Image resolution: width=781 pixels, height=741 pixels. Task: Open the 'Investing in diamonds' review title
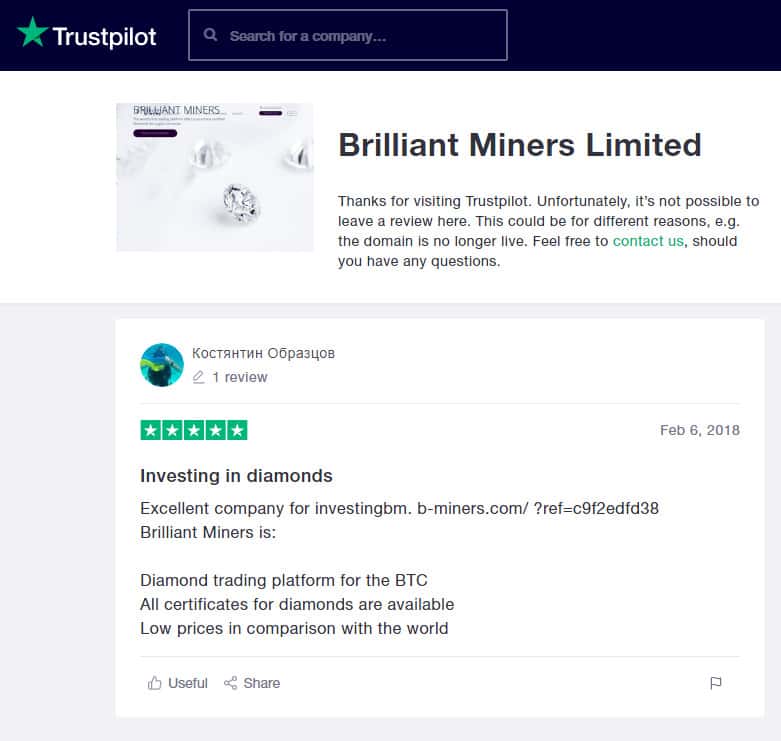click(x=236, y=476)
